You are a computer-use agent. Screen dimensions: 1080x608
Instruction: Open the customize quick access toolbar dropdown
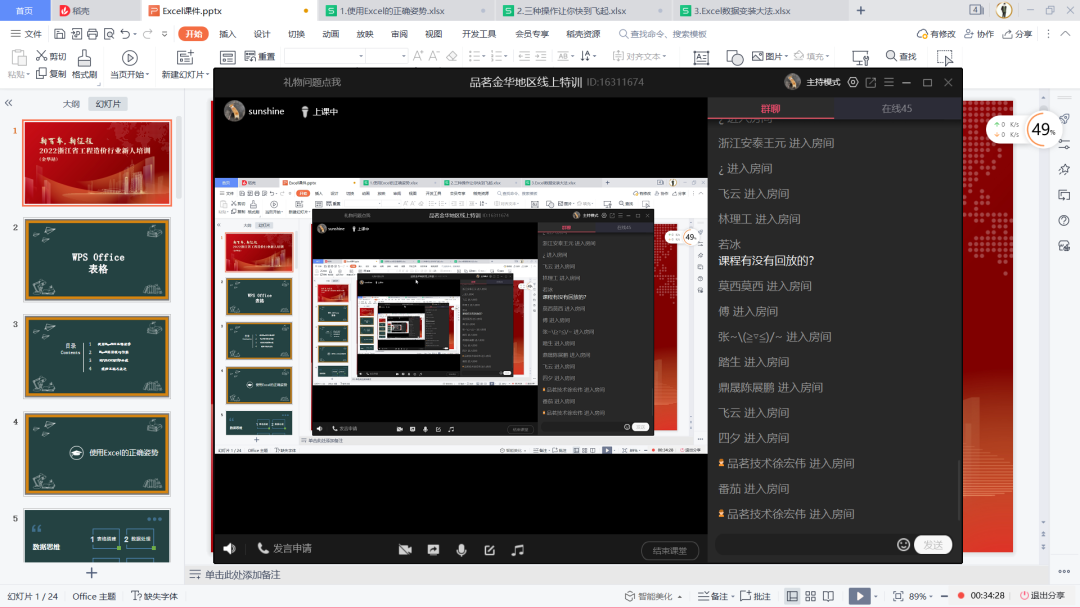pos(165,34)
